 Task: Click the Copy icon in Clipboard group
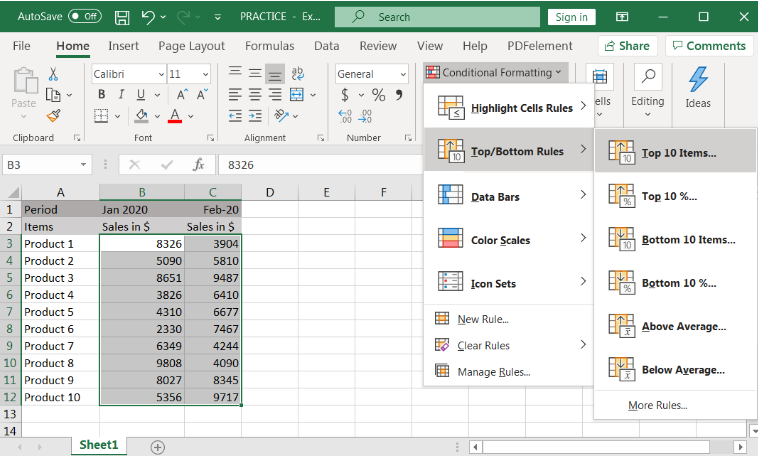[x=53, y=95]
